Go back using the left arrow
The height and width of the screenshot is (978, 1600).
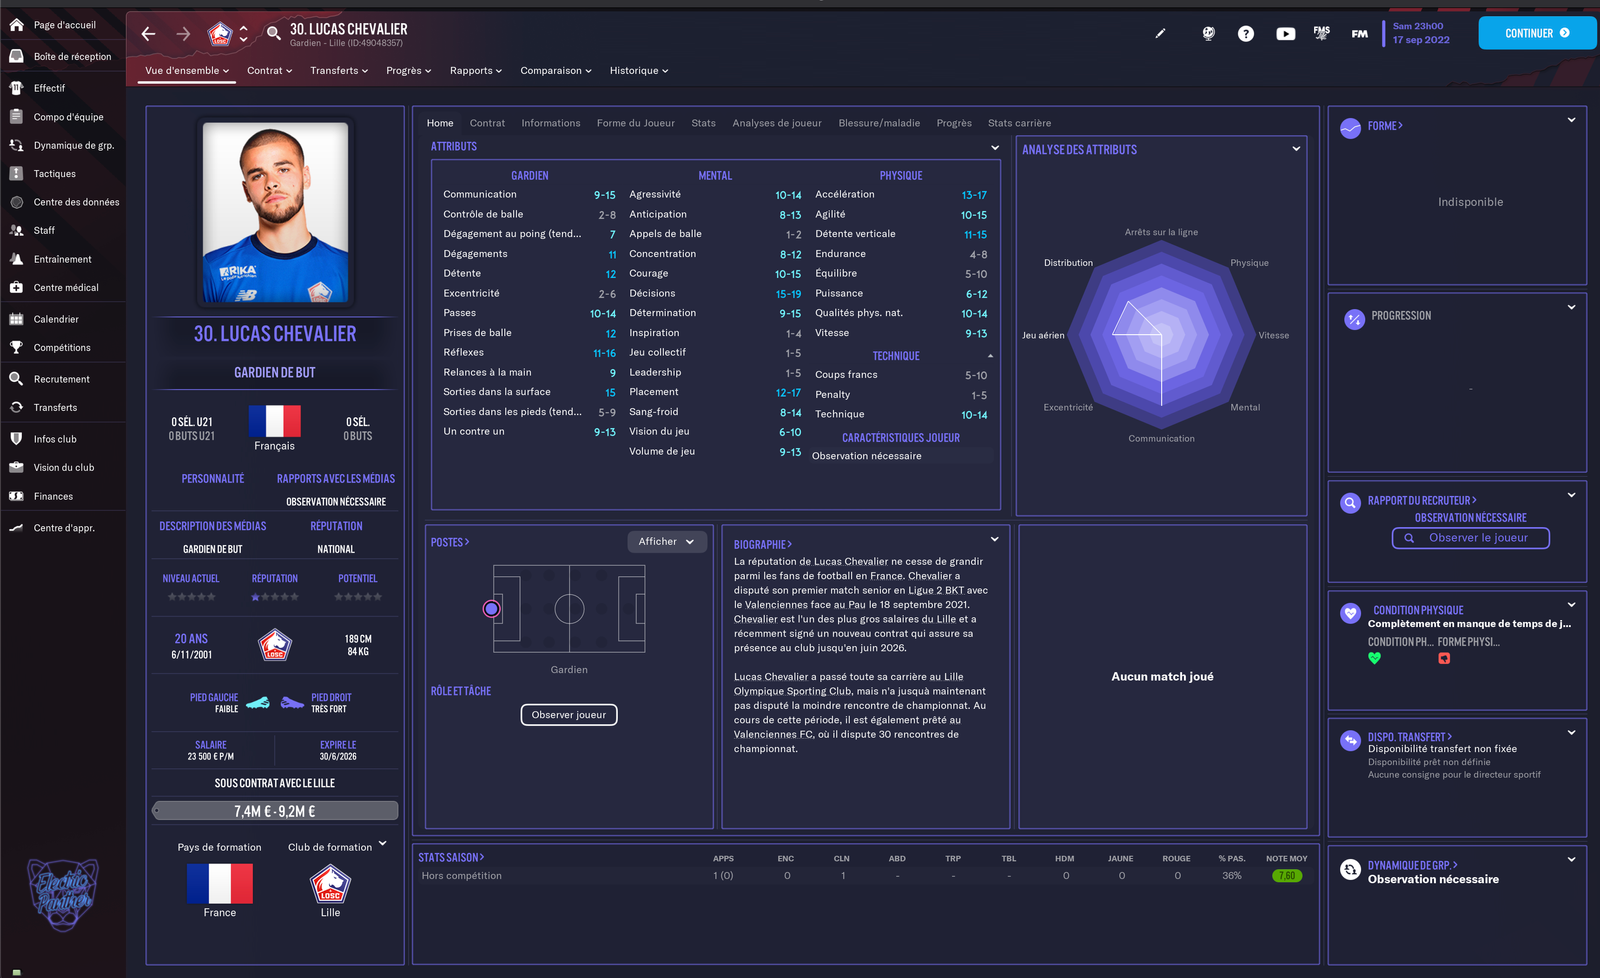[148, 34]
